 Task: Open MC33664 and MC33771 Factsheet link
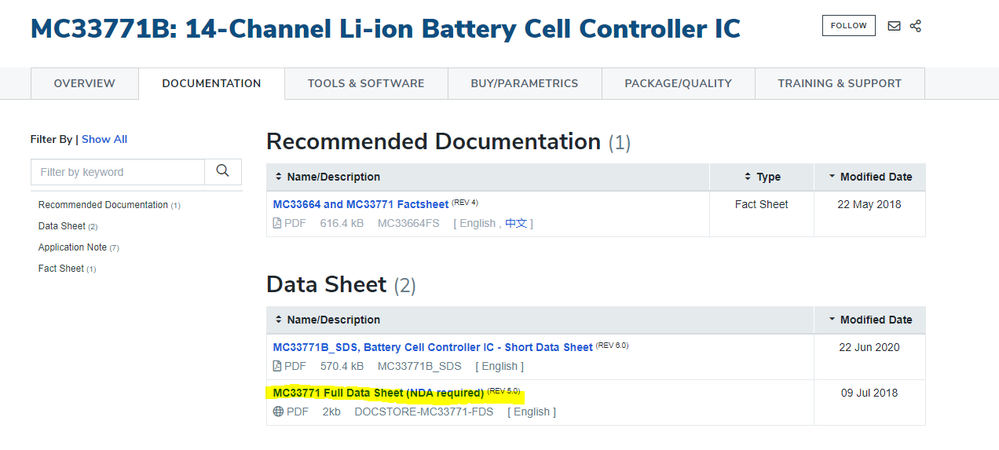(x=360, y=204)
